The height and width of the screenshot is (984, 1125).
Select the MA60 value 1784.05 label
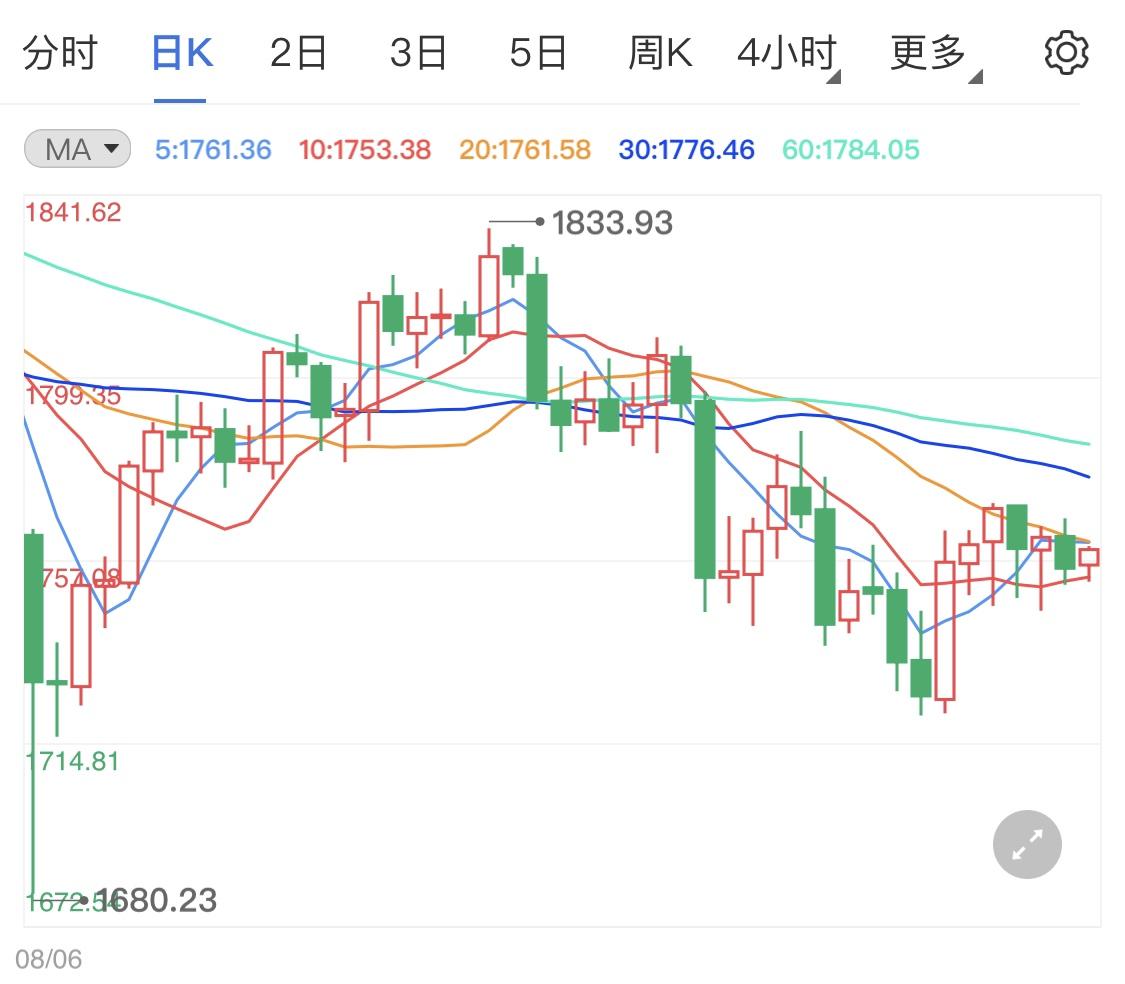pos(850,150)
